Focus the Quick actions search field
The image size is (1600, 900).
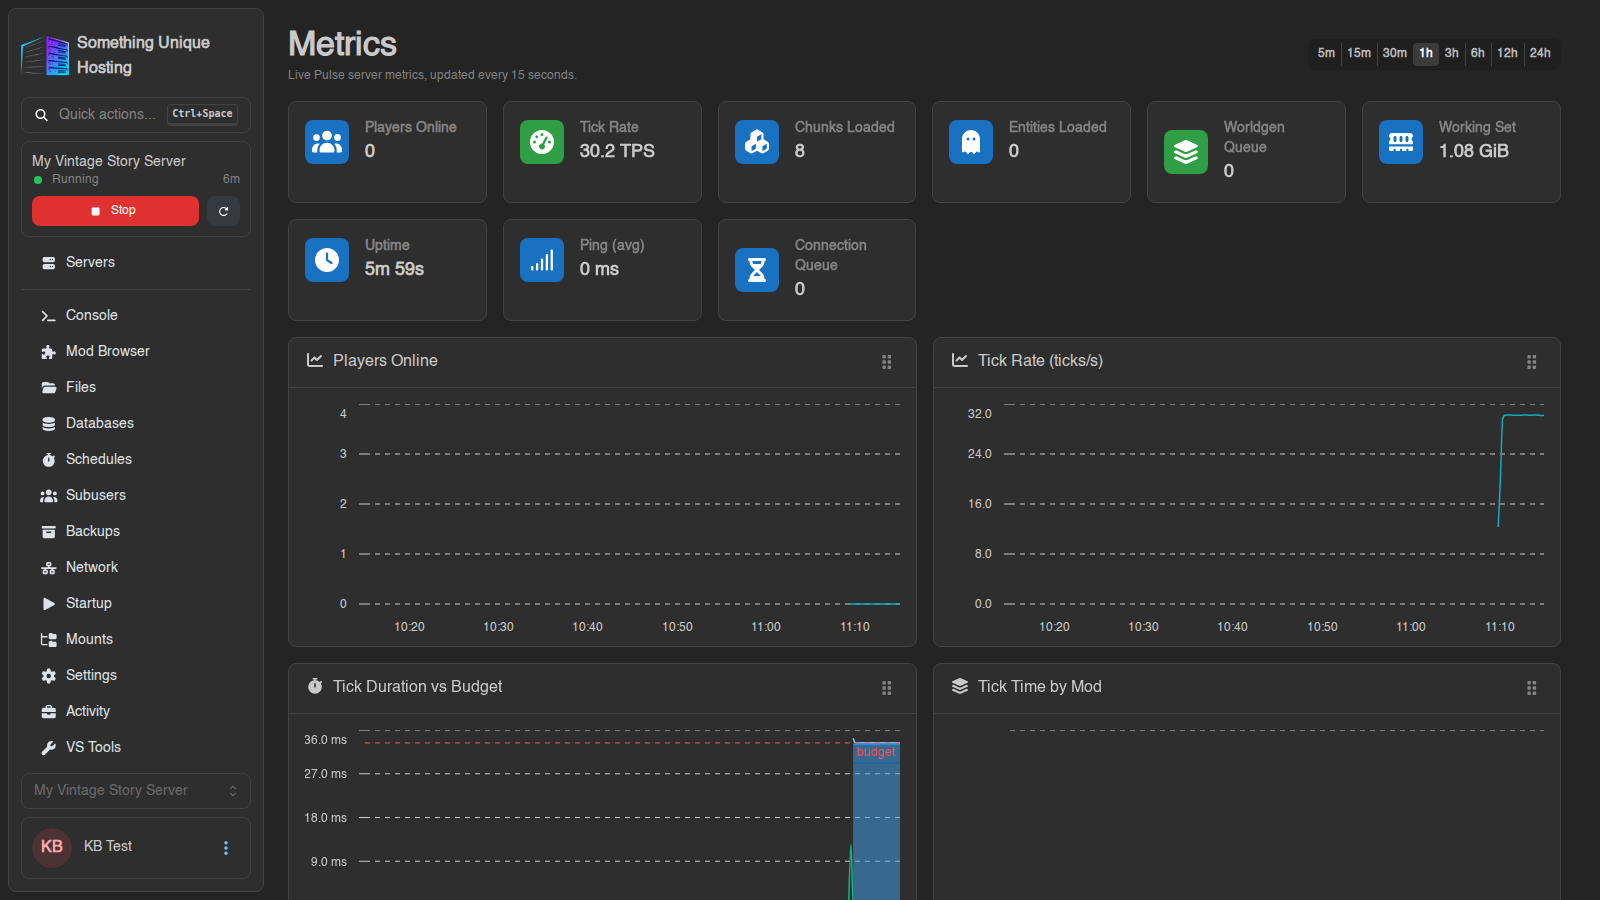136,115
